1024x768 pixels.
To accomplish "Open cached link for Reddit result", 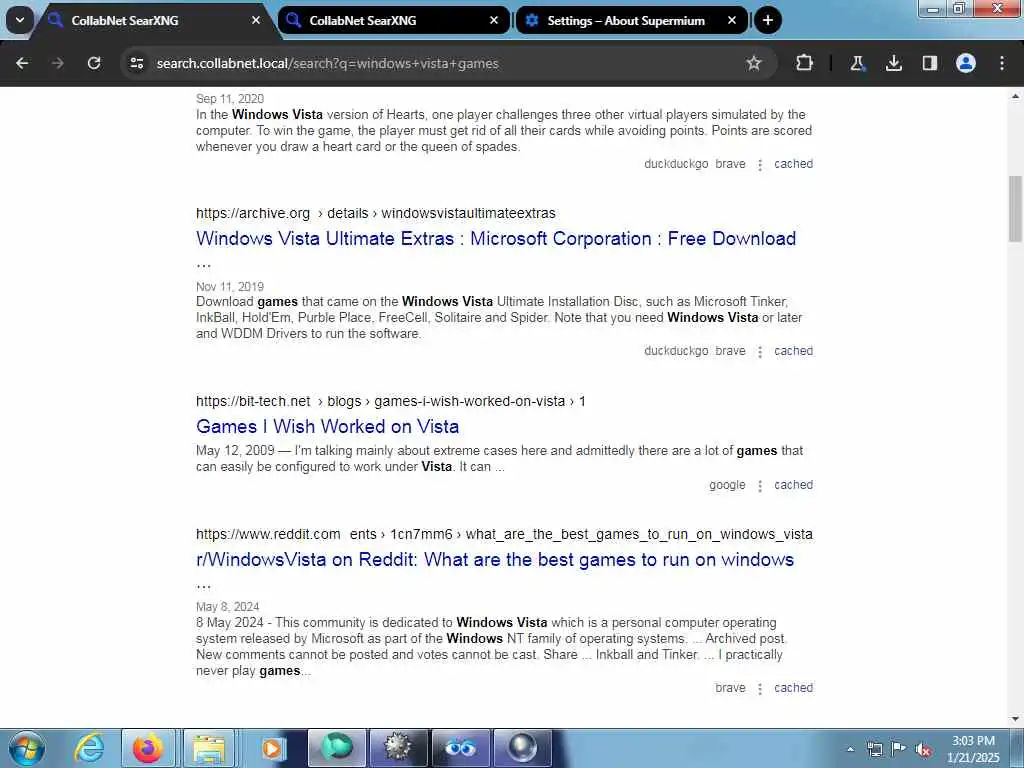I will tap(793, 688).
